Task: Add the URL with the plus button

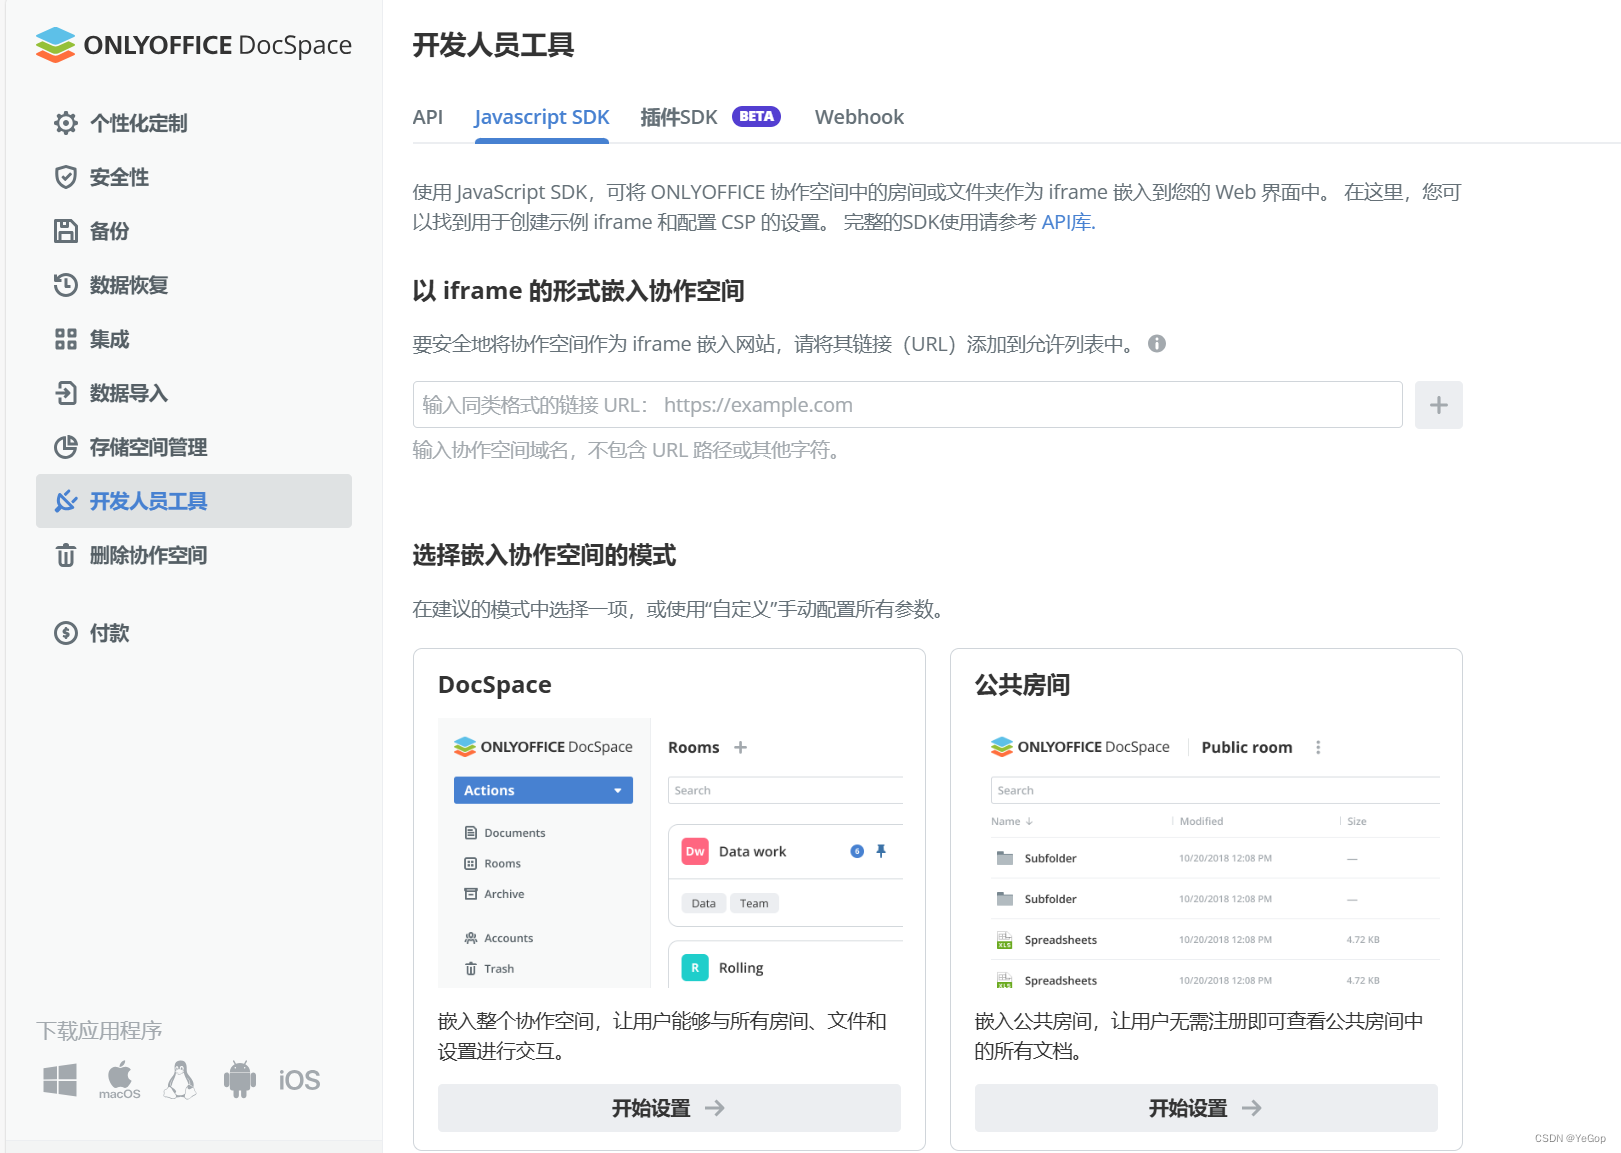Action: click(x=1439, y=405)
